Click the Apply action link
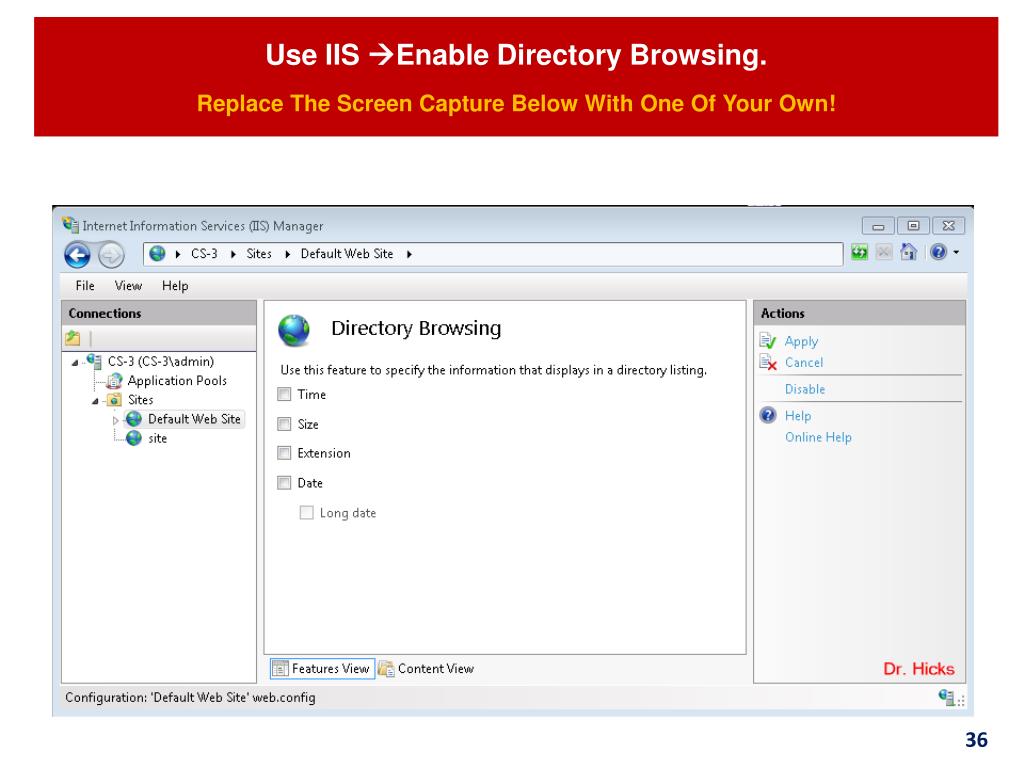1024x768 pixels. point(801,342)
